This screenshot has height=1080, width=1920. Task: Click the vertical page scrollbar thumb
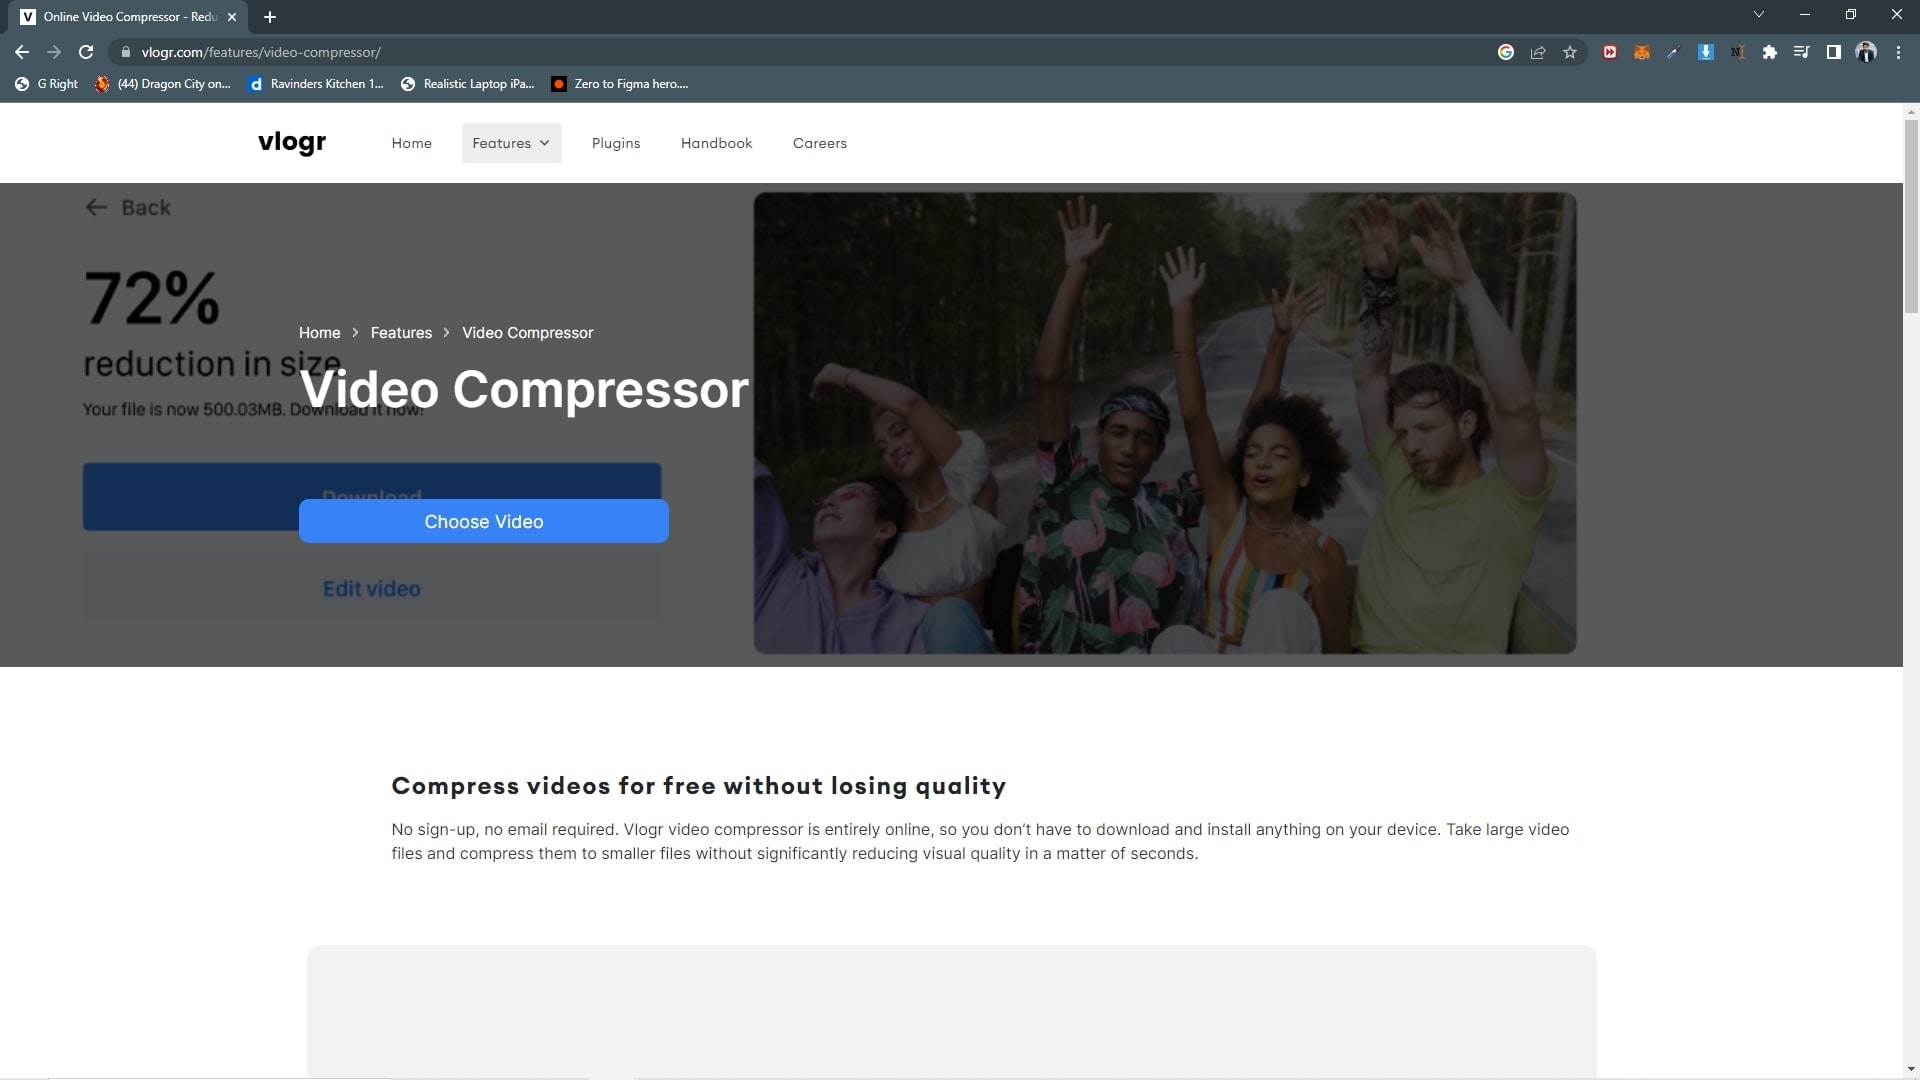coord(1910,215)
